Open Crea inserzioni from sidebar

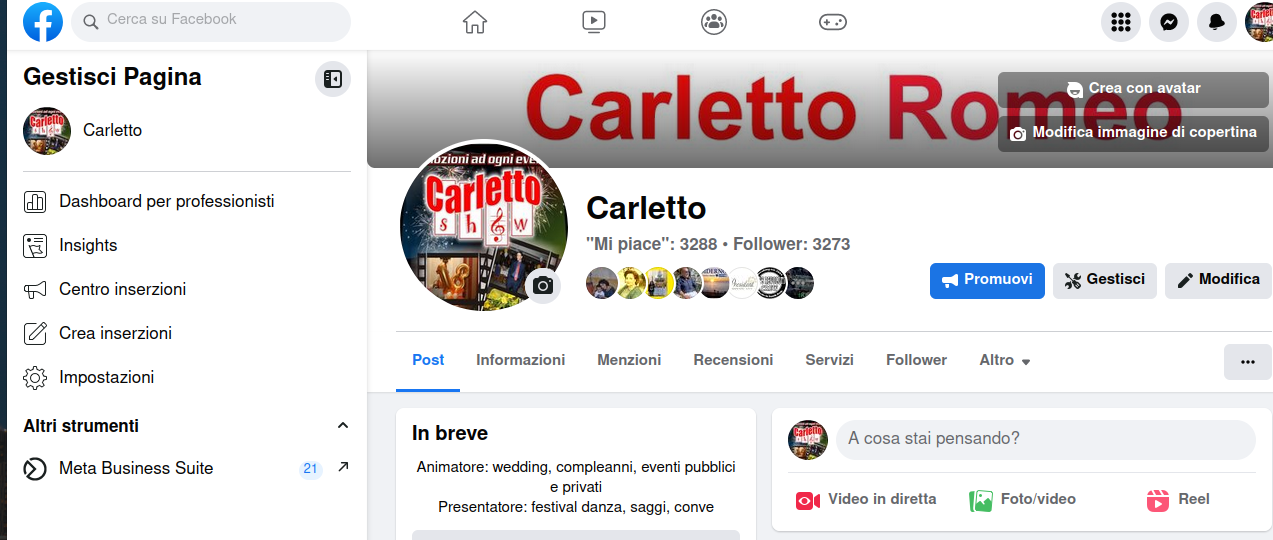tap(187, 334)
